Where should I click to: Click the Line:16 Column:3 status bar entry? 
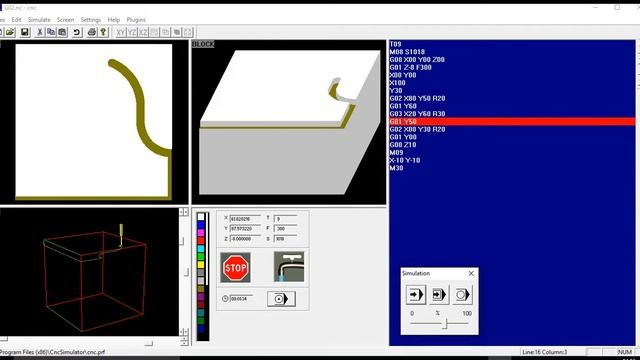544,352
